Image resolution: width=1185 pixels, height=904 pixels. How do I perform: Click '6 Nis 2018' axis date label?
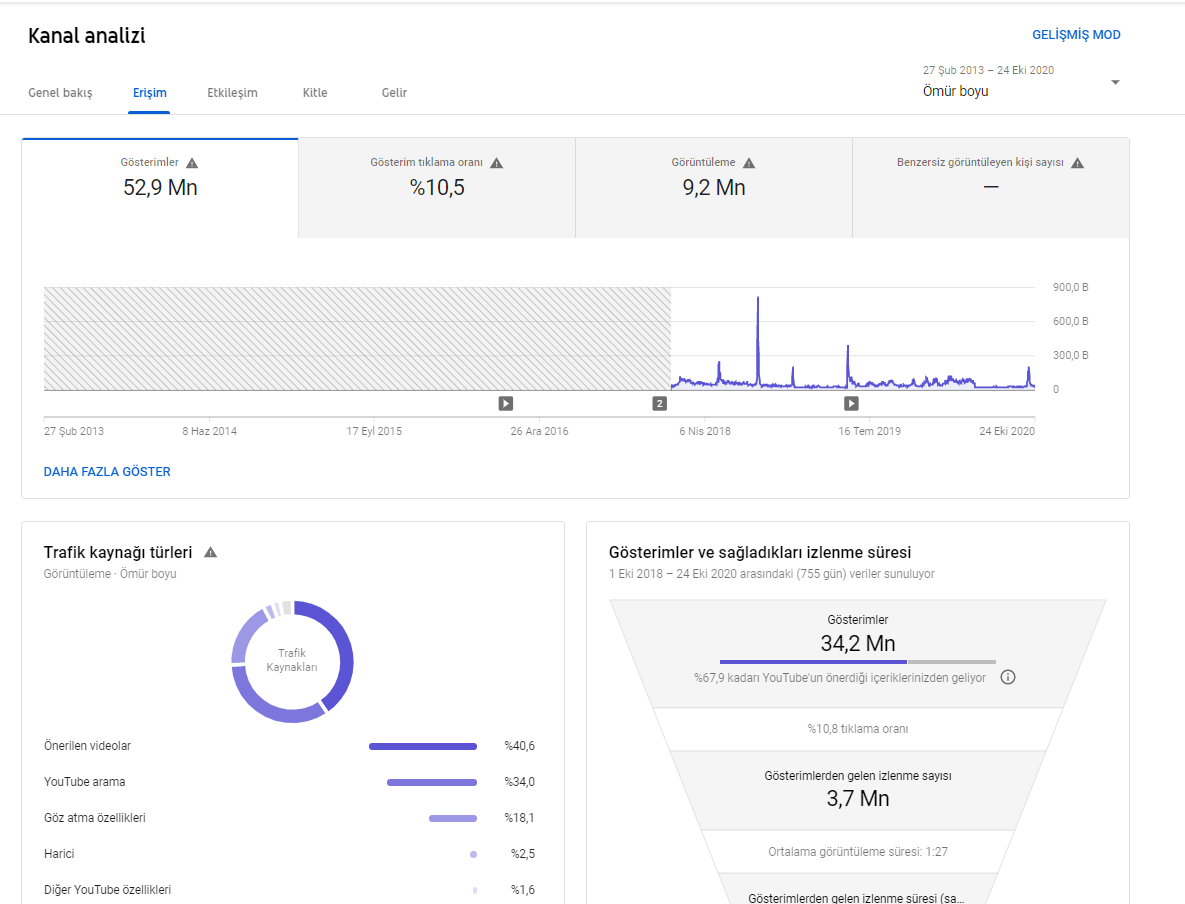704,432
